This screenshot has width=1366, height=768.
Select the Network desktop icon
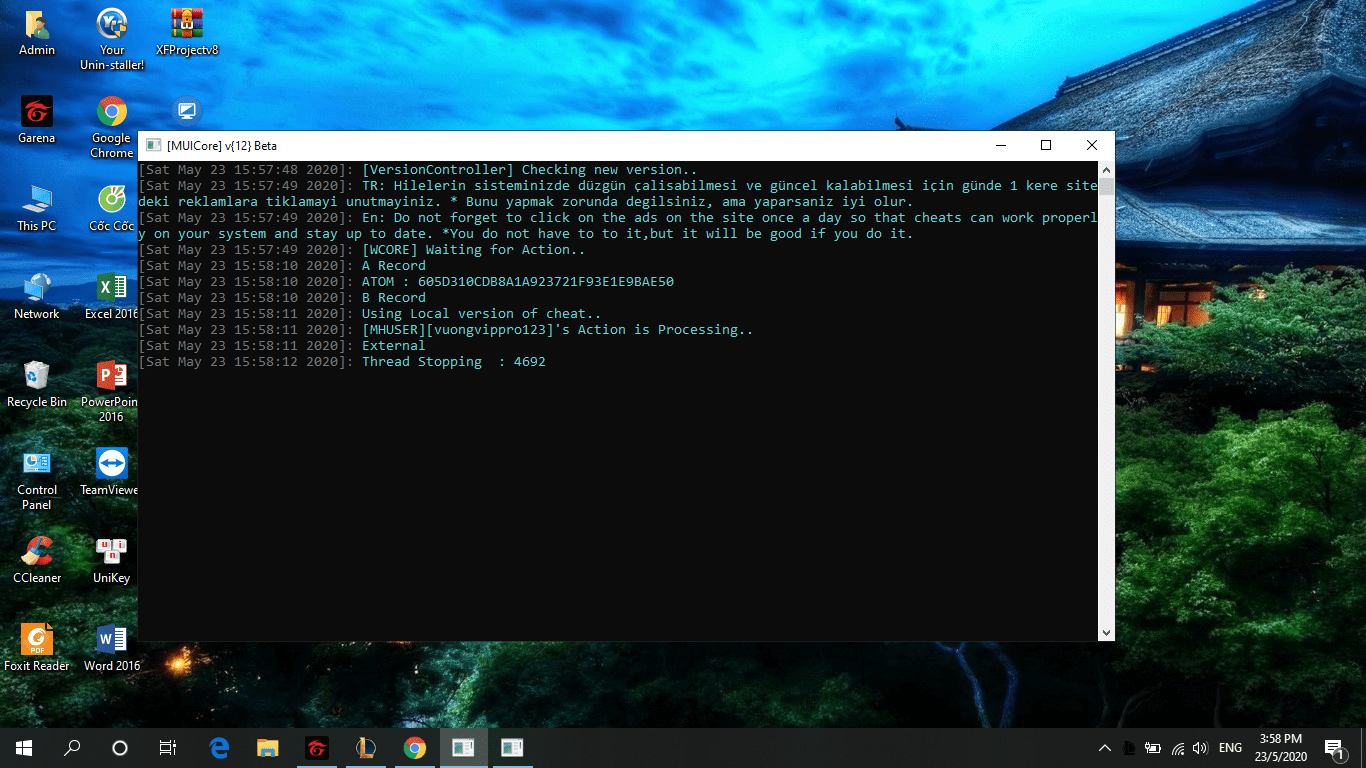(37, 296)
